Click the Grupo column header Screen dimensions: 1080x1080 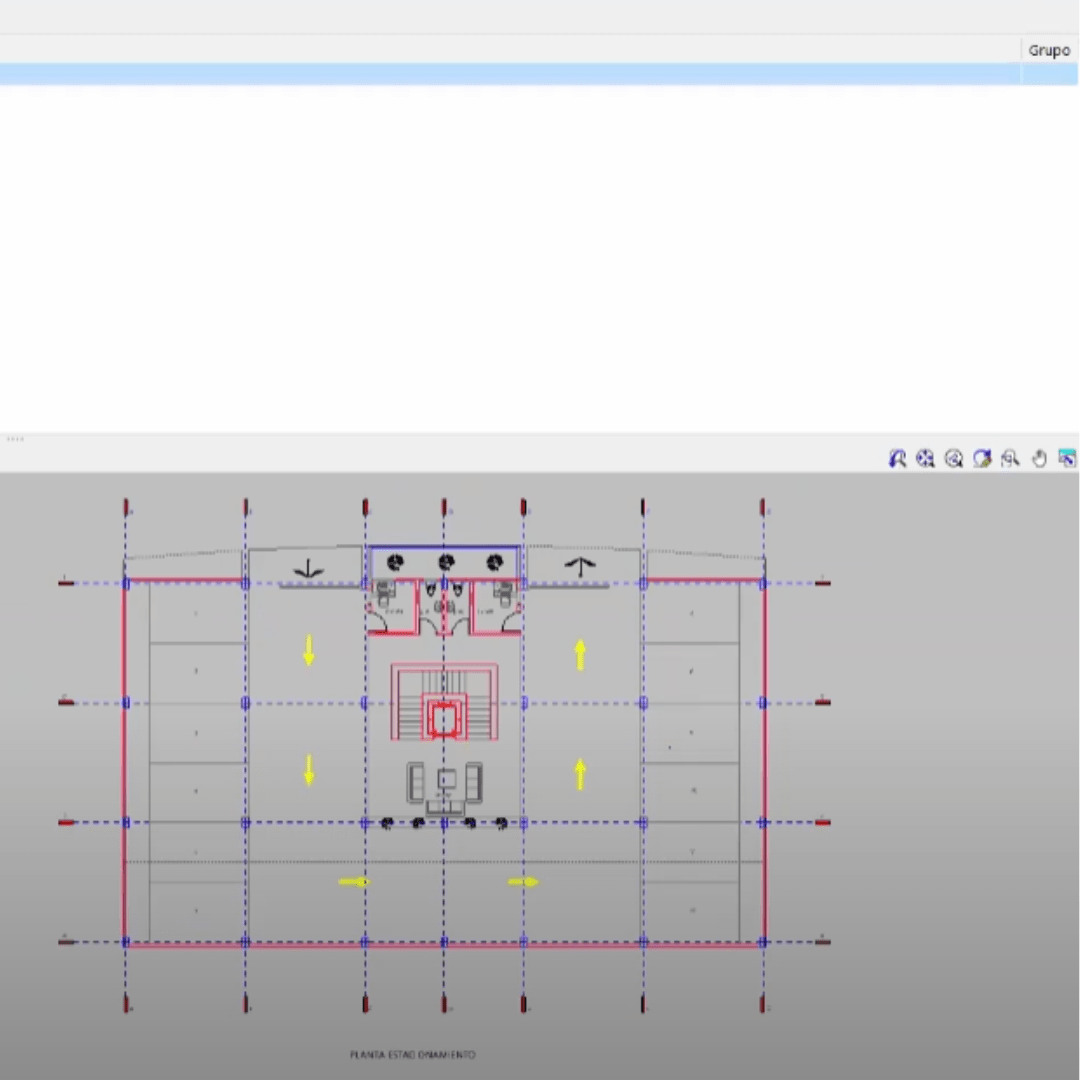click(1048, 50)
